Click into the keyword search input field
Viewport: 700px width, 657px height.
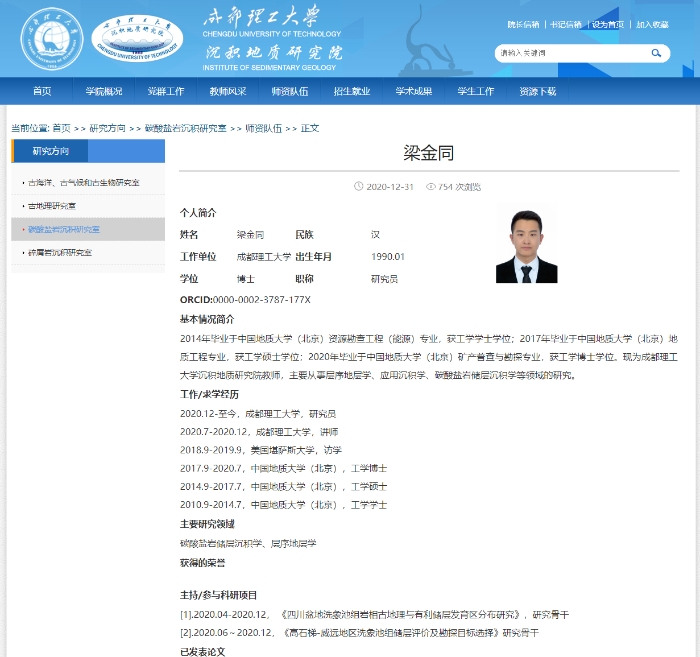point(570,53)
